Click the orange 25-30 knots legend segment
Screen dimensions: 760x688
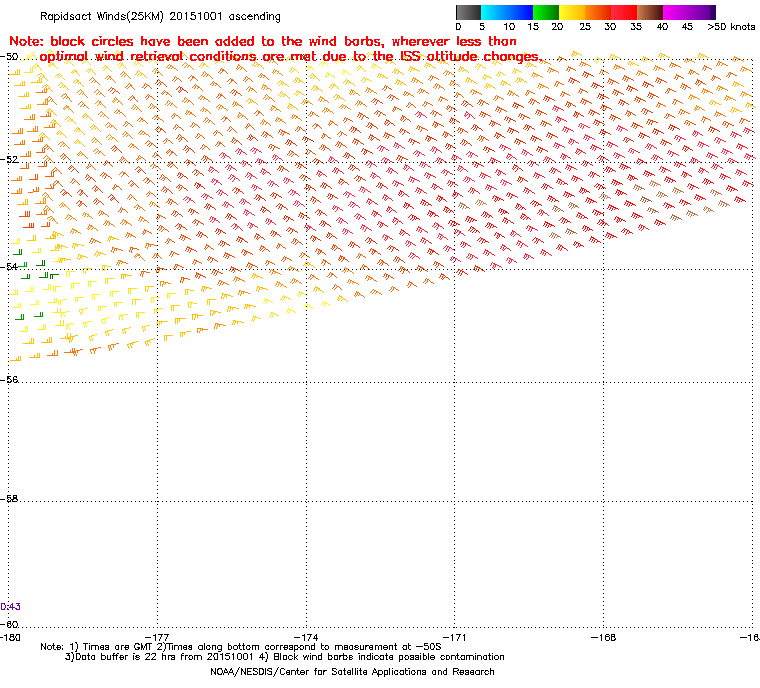pos(598,12)
